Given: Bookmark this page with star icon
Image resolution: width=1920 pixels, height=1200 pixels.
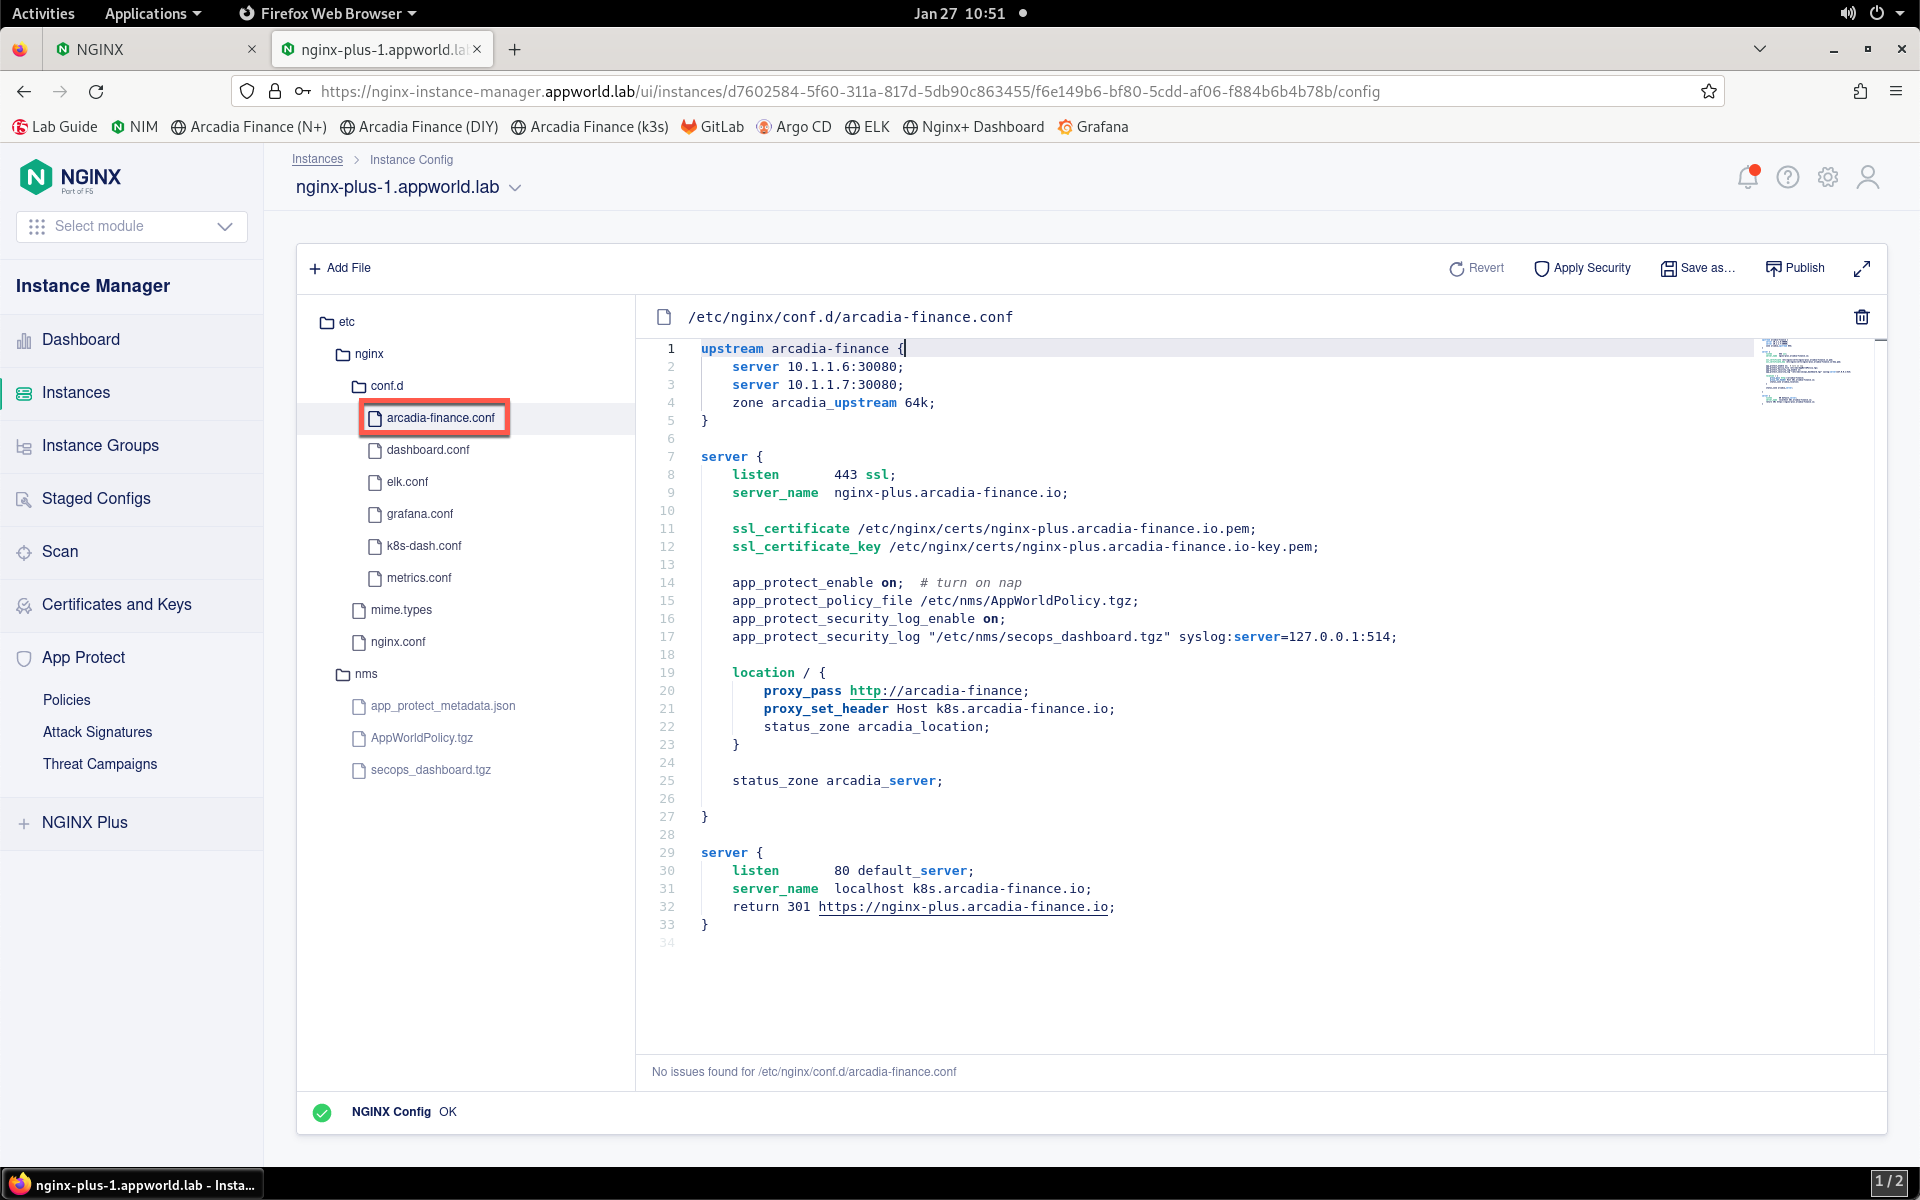Looking at the screenshot, I should pyautogui.click(x=1709, y=91).
